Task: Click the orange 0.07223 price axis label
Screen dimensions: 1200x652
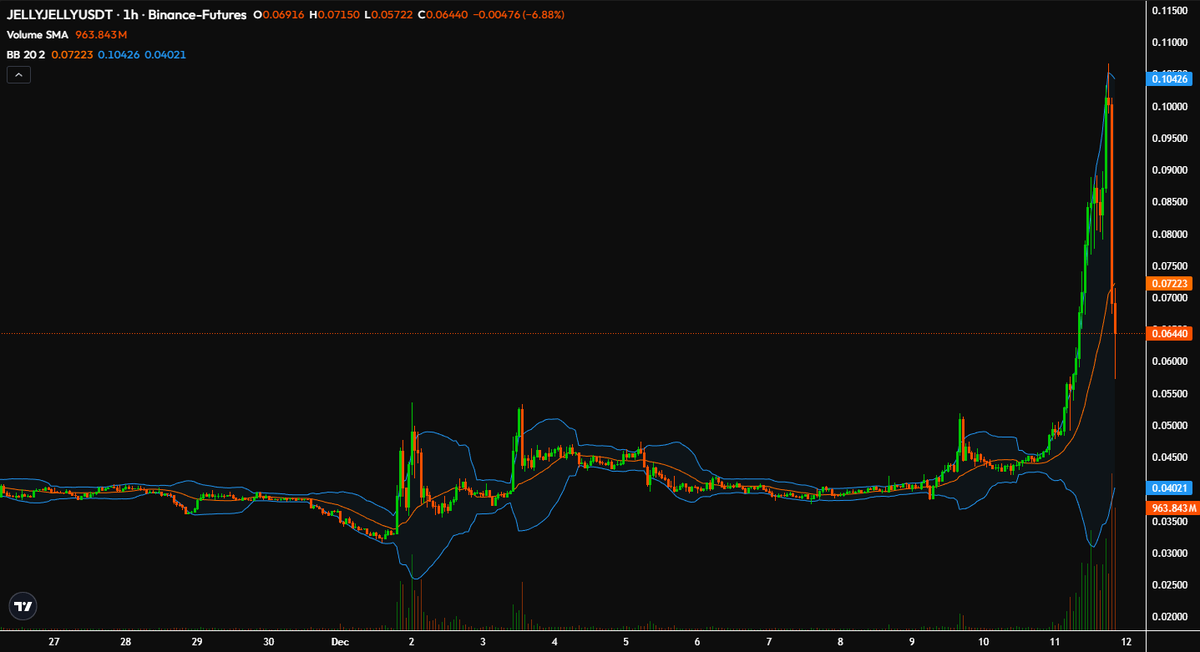Action: click(x=1169, y=284)
